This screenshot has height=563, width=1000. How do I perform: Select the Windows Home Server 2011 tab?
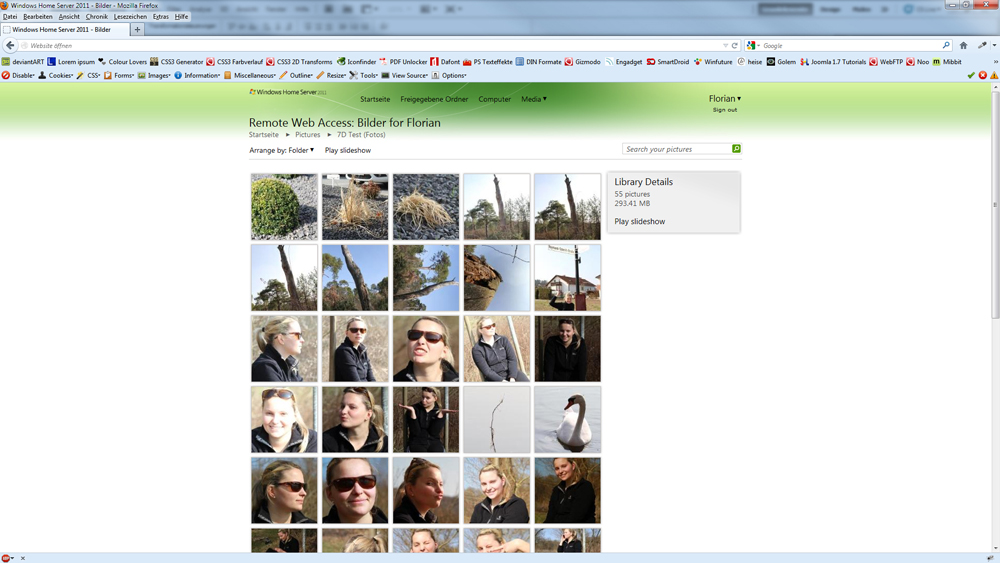coord(65,29)
